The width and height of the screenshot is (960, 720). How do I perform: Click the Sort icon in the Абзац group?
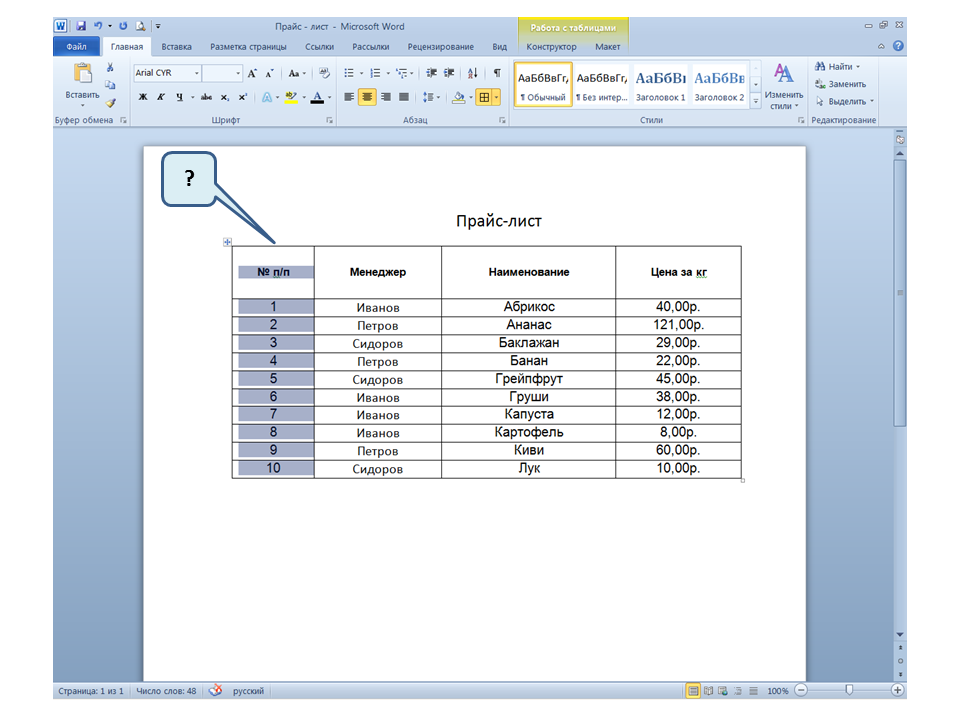473,73
